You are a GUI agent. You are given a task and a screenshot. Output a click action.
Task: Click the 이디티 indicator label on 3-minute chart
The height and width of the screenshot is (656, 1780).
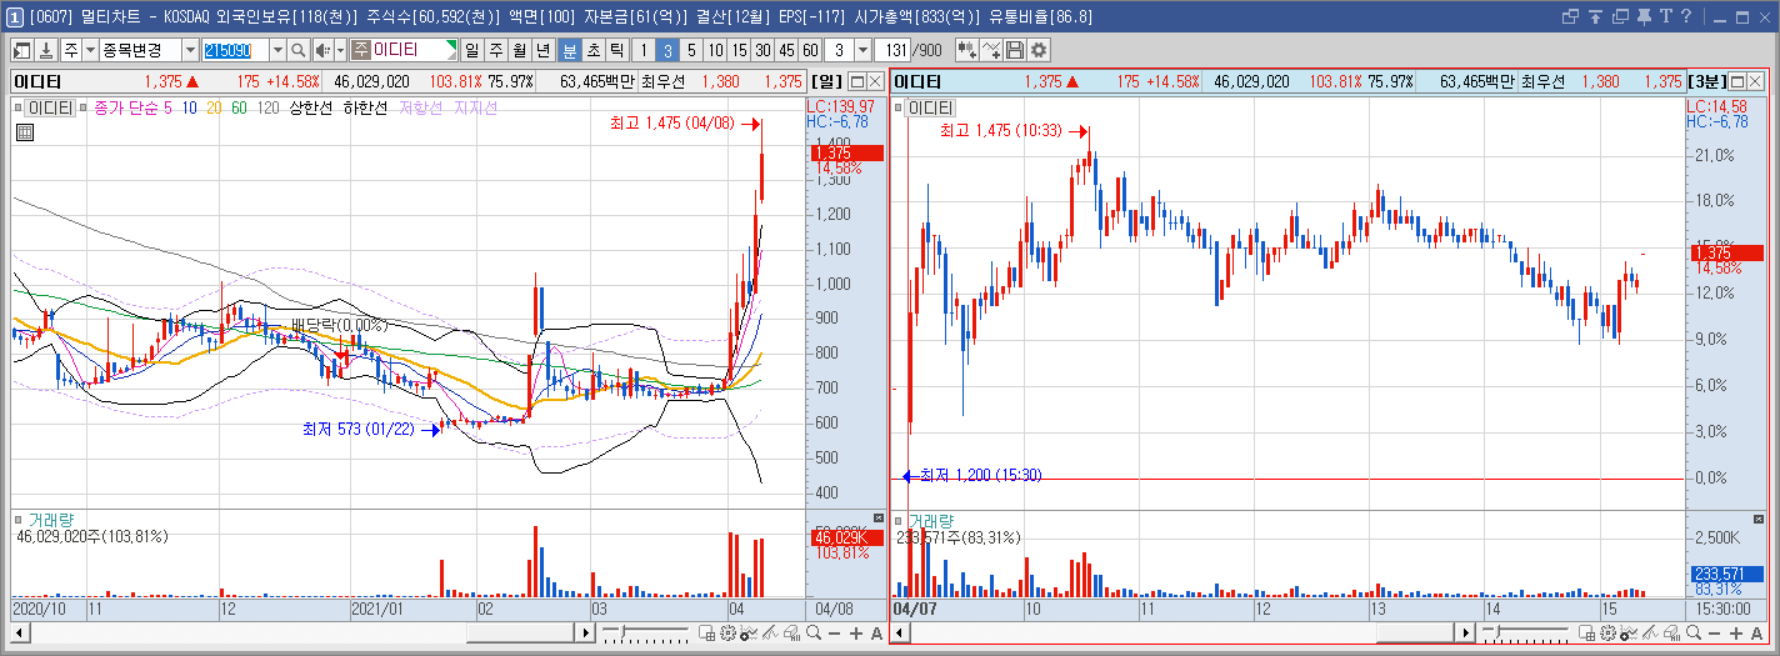[930, 107]
